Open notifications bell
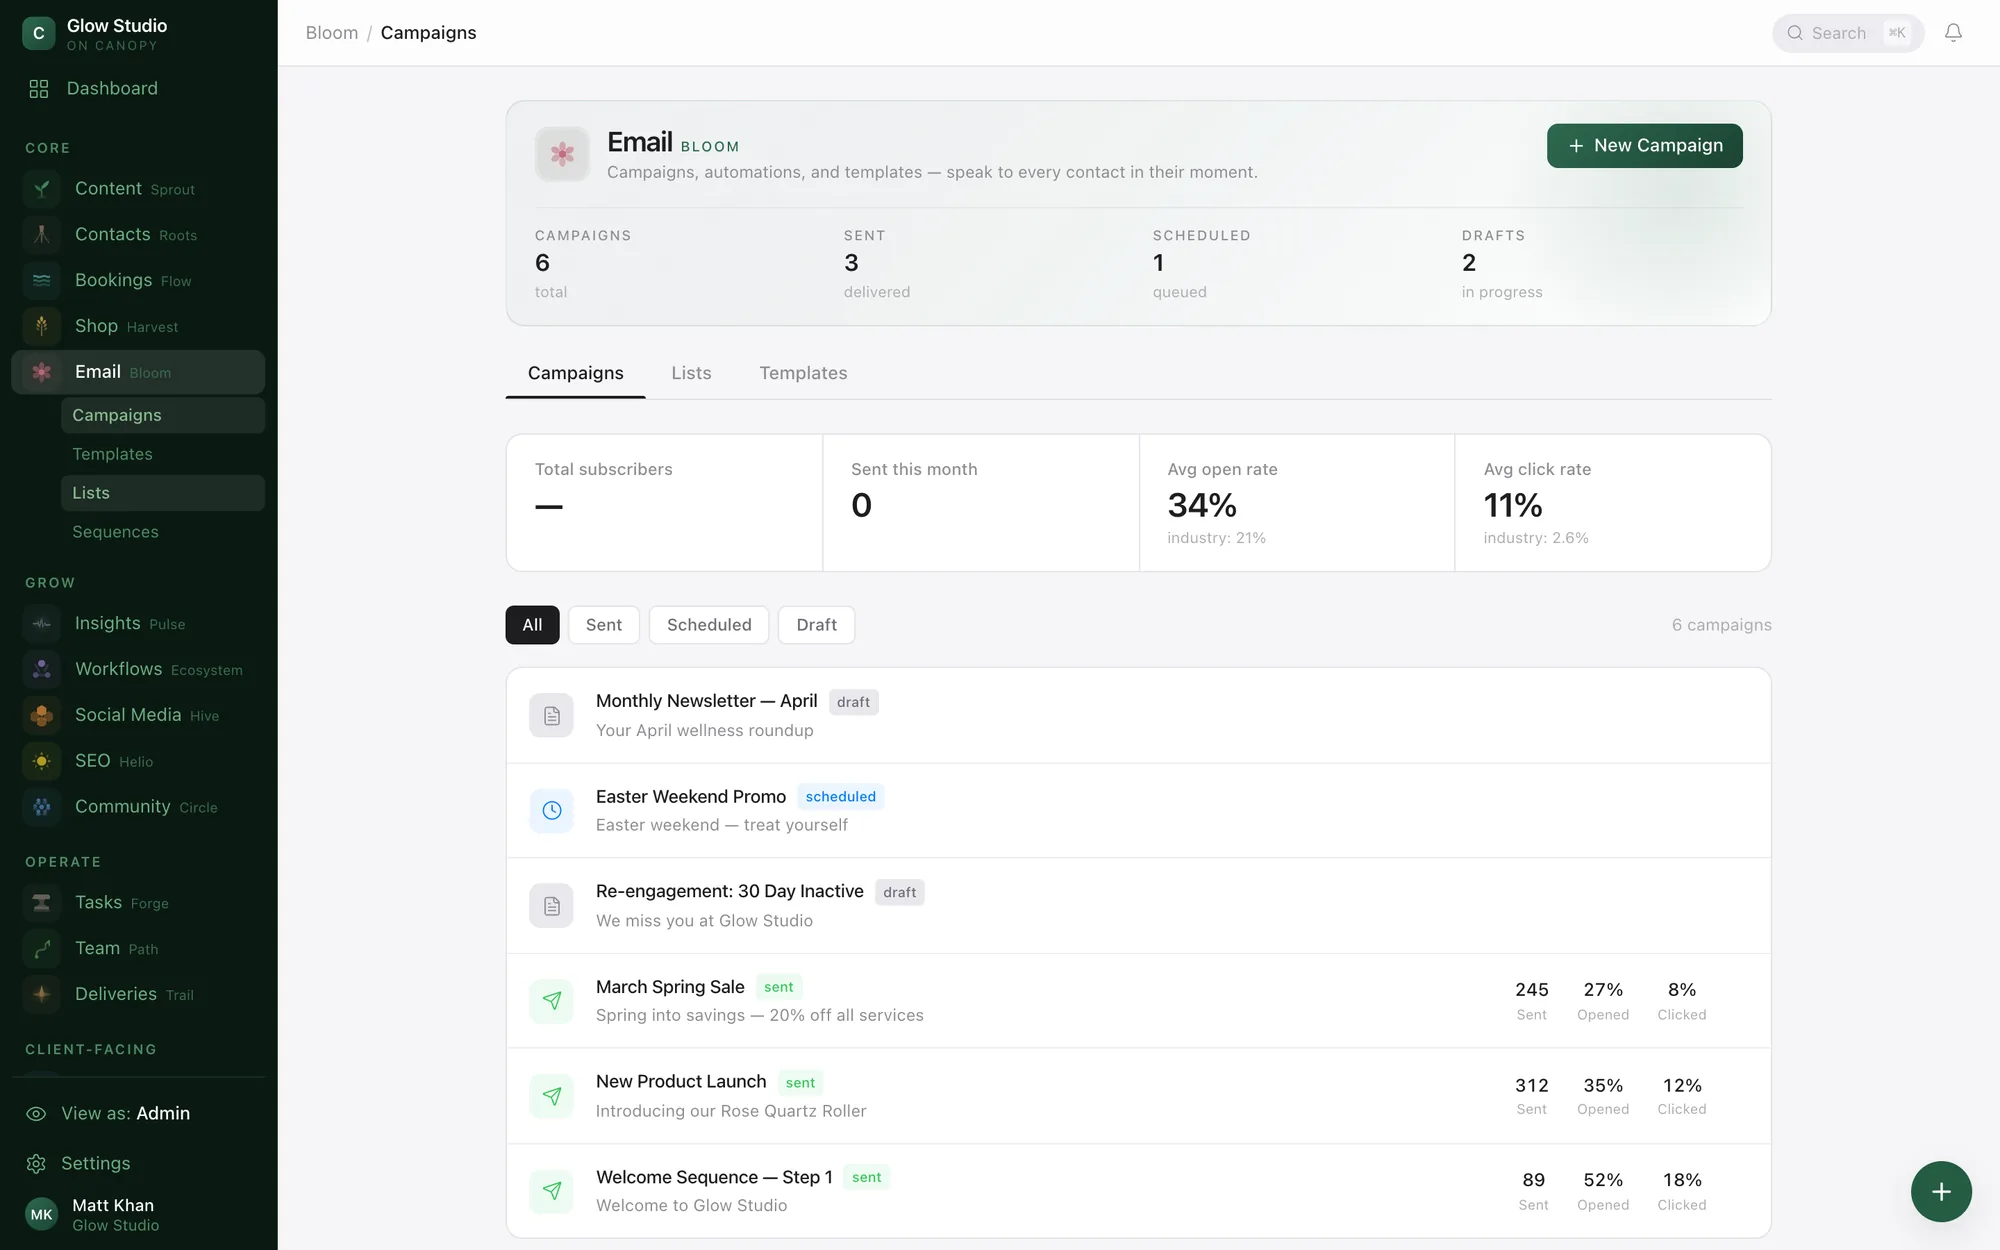Viewport: 2000px width, 1250px height. (1953, 33)
